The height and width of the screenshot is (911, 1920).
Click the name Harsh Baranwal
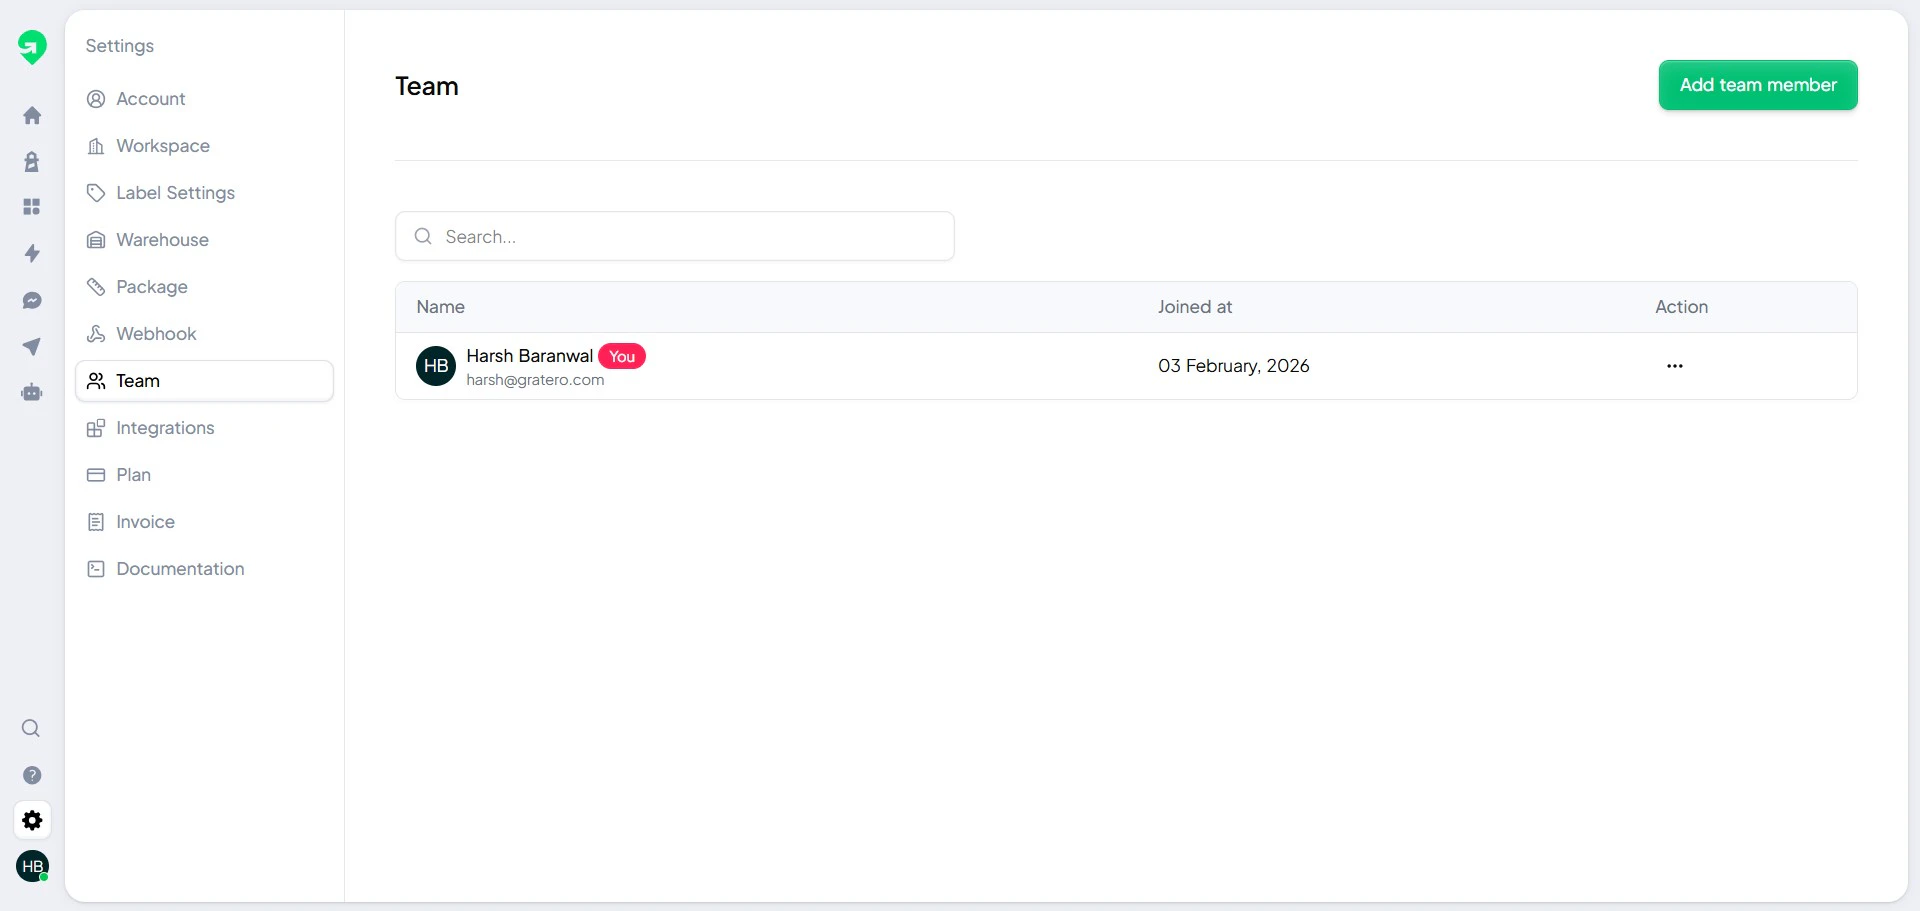click(x=530, y=356)
